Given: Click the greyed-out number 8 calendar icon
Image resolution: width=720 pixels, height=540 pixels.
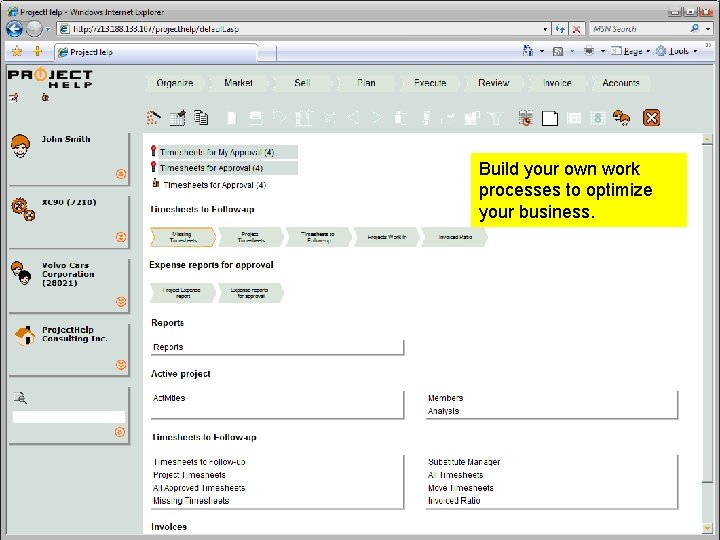Looking at the screenshot, I should [x=597, y=118].
